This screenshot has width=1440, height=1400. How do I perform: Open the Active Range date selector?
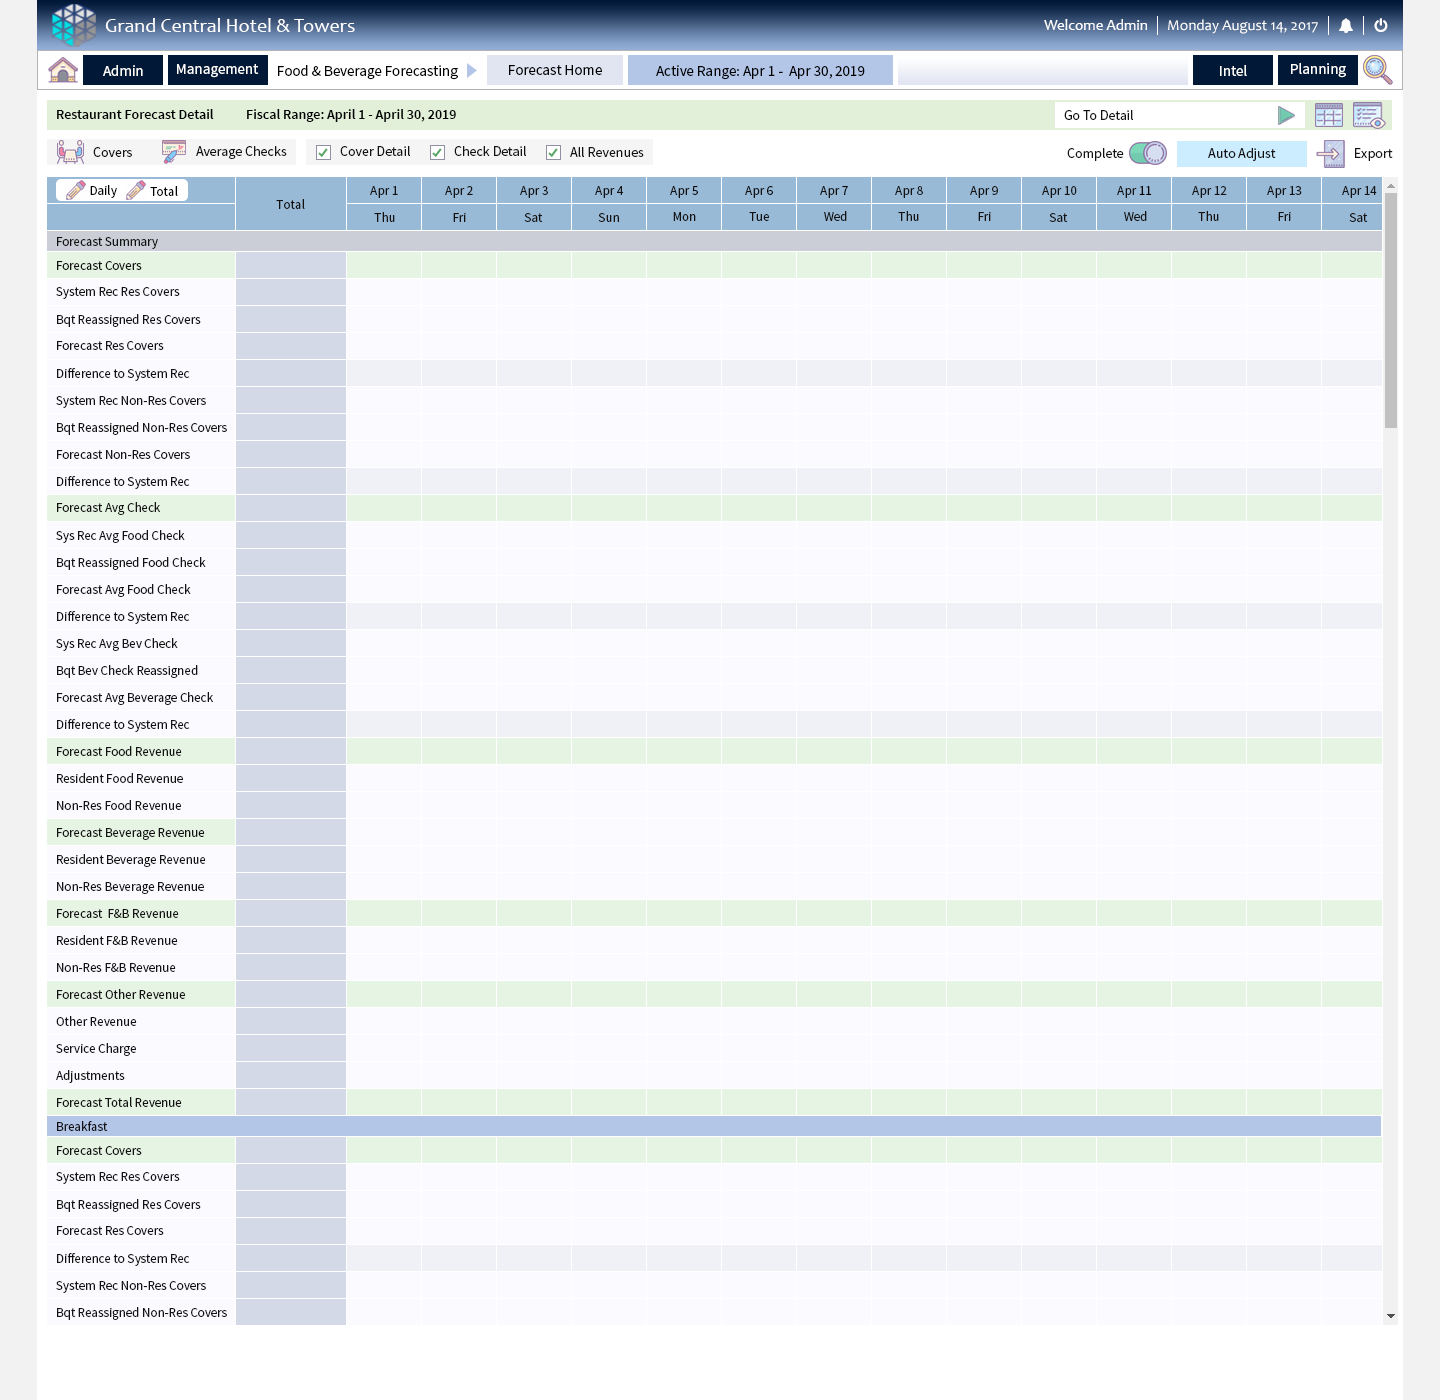pyautogui.click(x=760, y=70)
